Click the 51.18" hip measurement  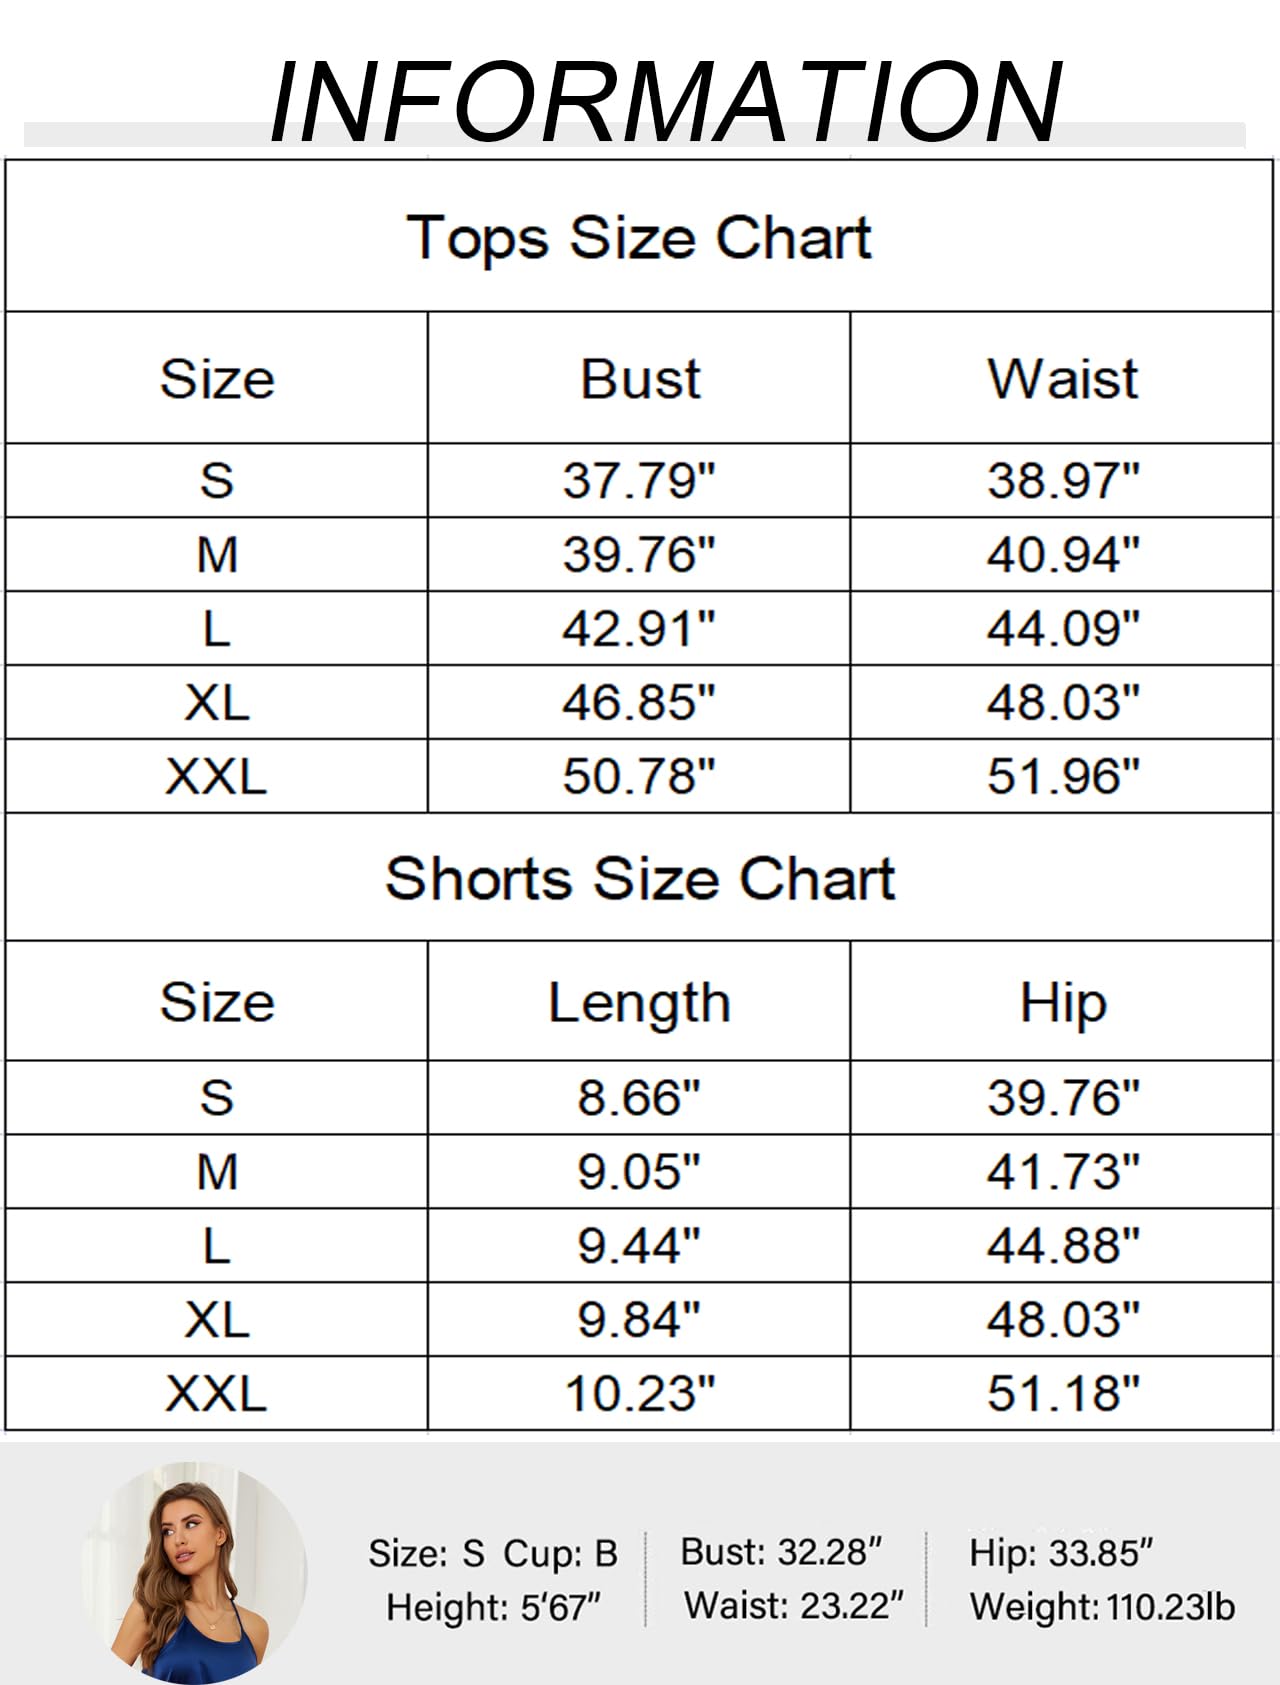[1062, 1393]
